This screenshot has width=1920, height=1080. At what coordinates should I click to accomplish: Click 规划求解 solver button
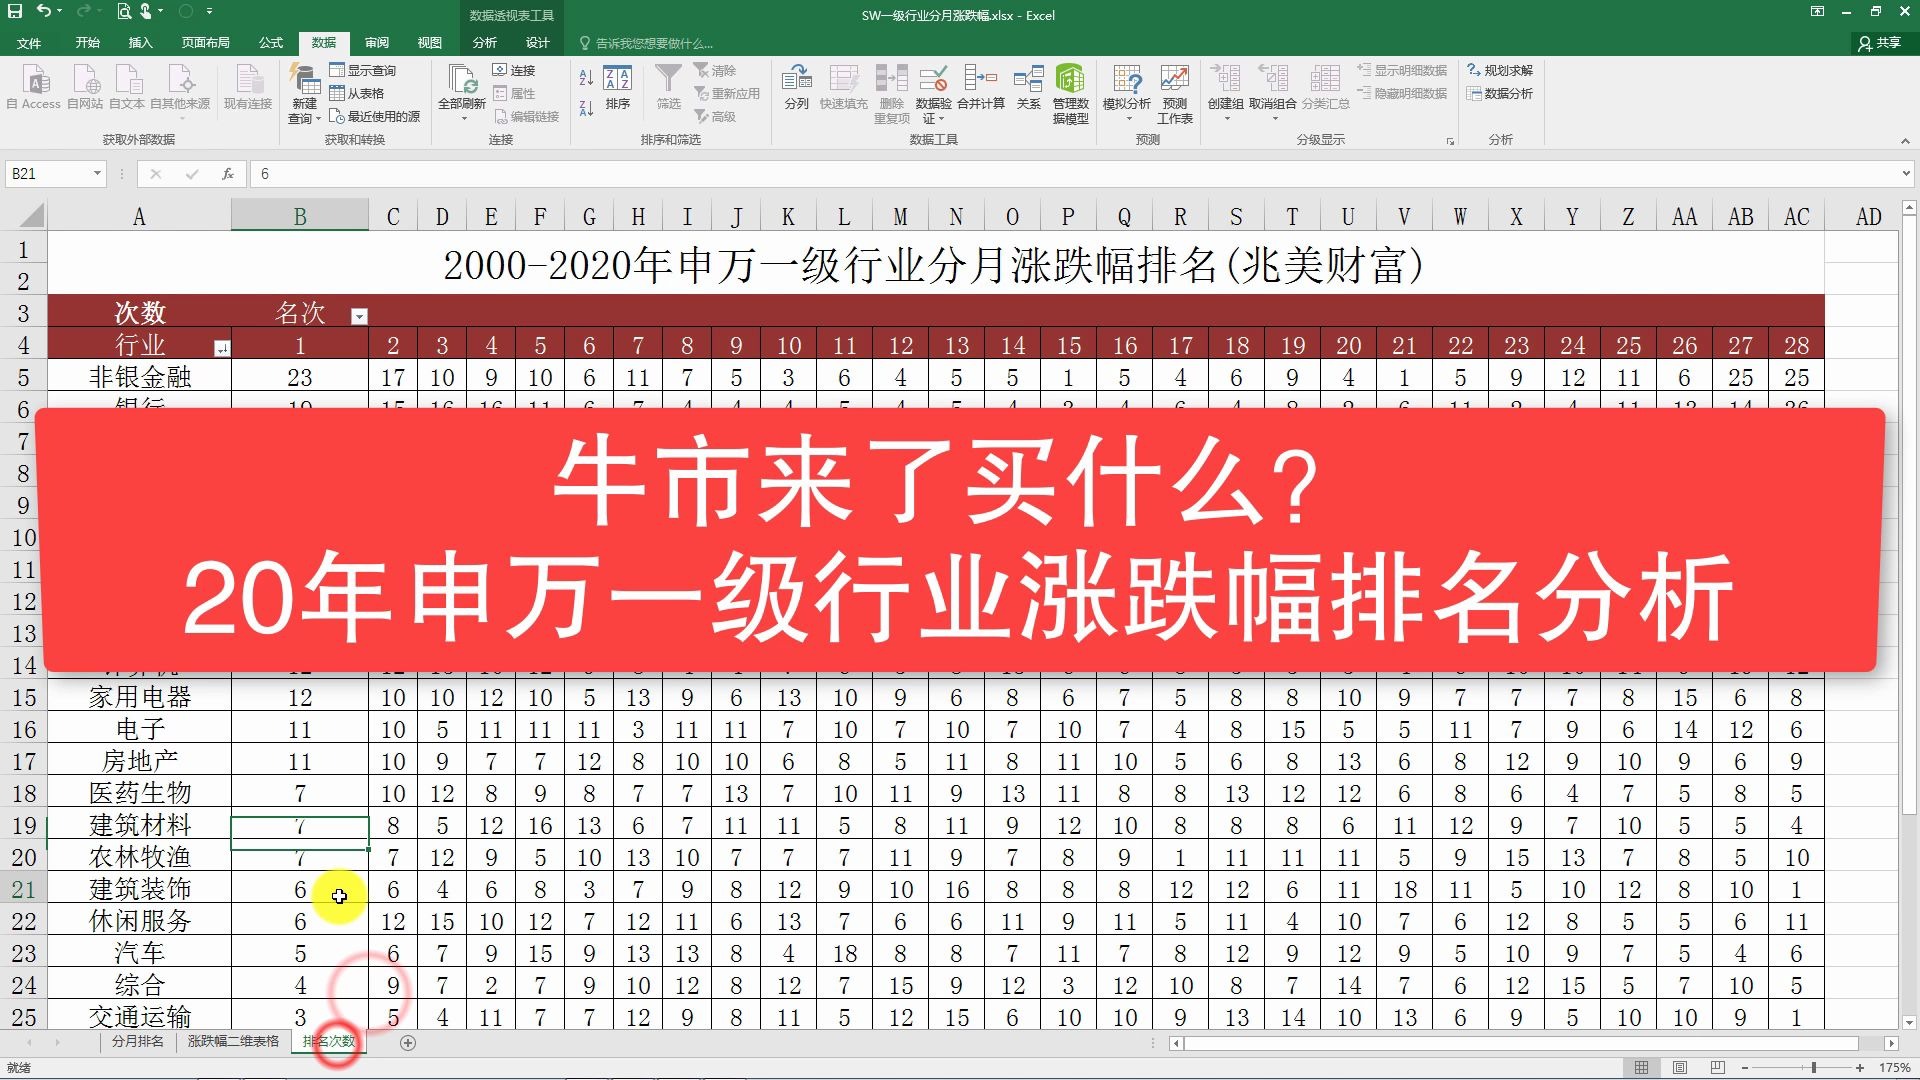1499,70
